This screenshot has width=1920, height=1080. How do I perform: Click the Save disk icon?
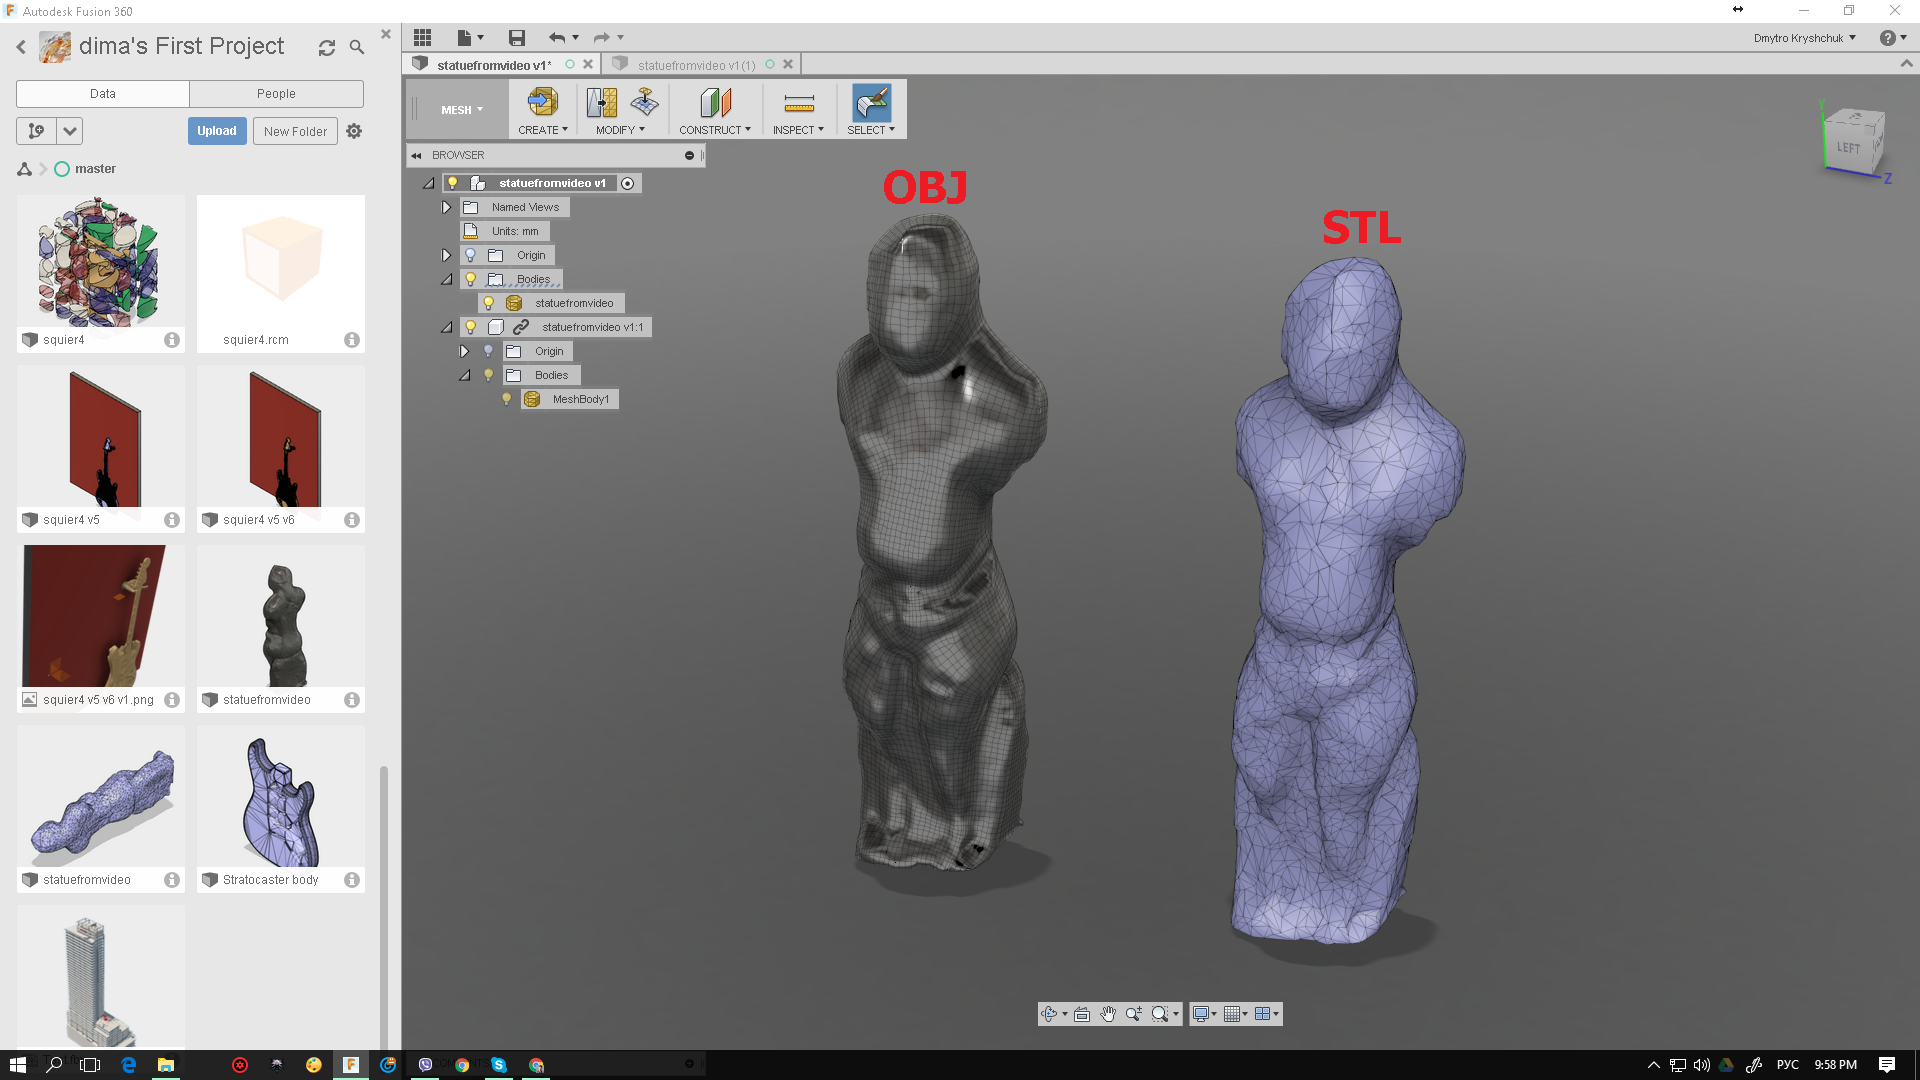coord(517,38)
